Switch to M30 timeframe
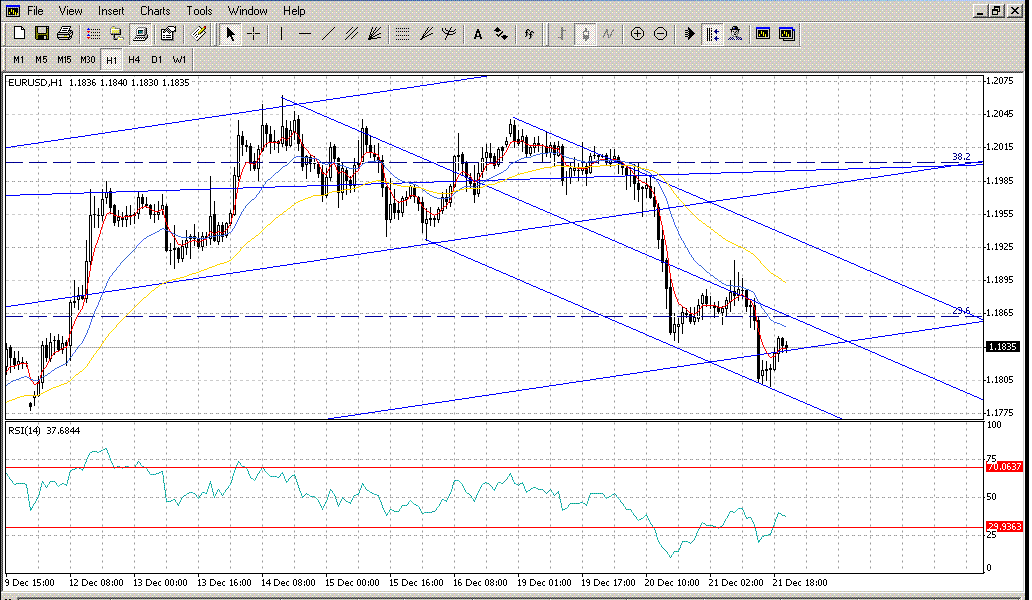This screenshot has height=600, width=1032. tap(88, 59)
